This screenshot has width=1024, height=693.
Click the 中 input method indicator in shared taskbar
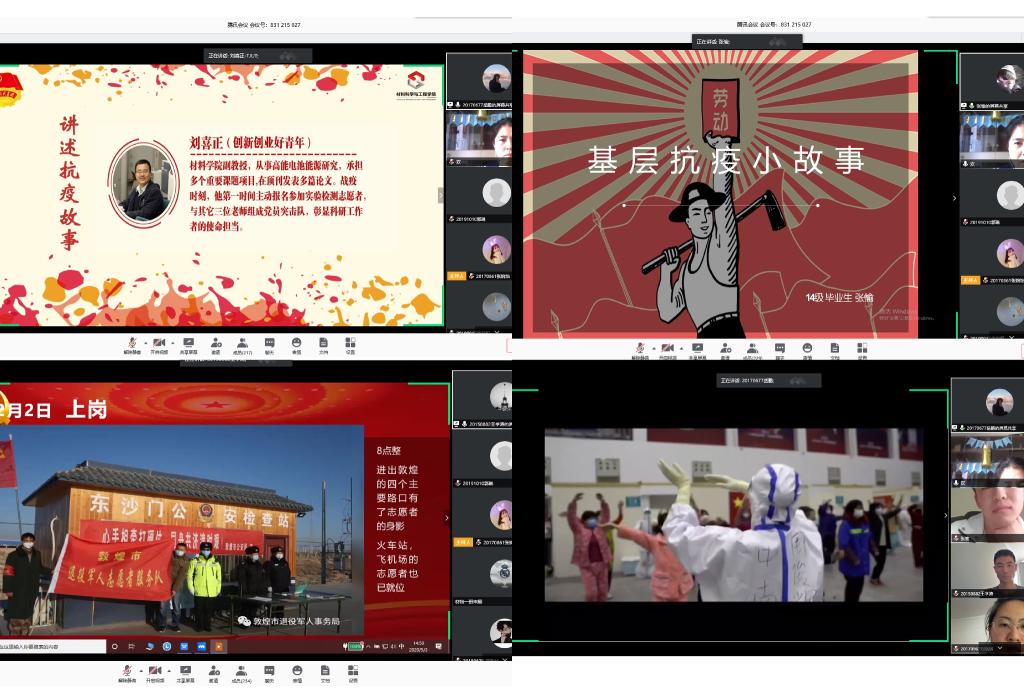point(401,646)
